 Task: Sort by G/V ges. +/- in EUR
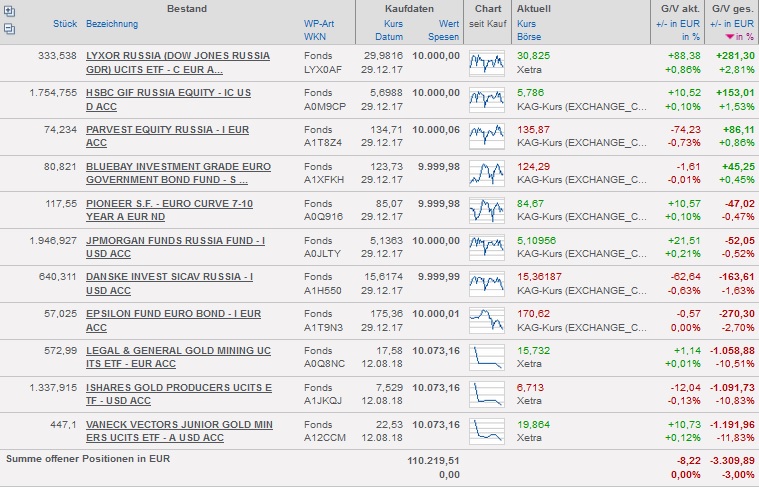click(732, 24)
